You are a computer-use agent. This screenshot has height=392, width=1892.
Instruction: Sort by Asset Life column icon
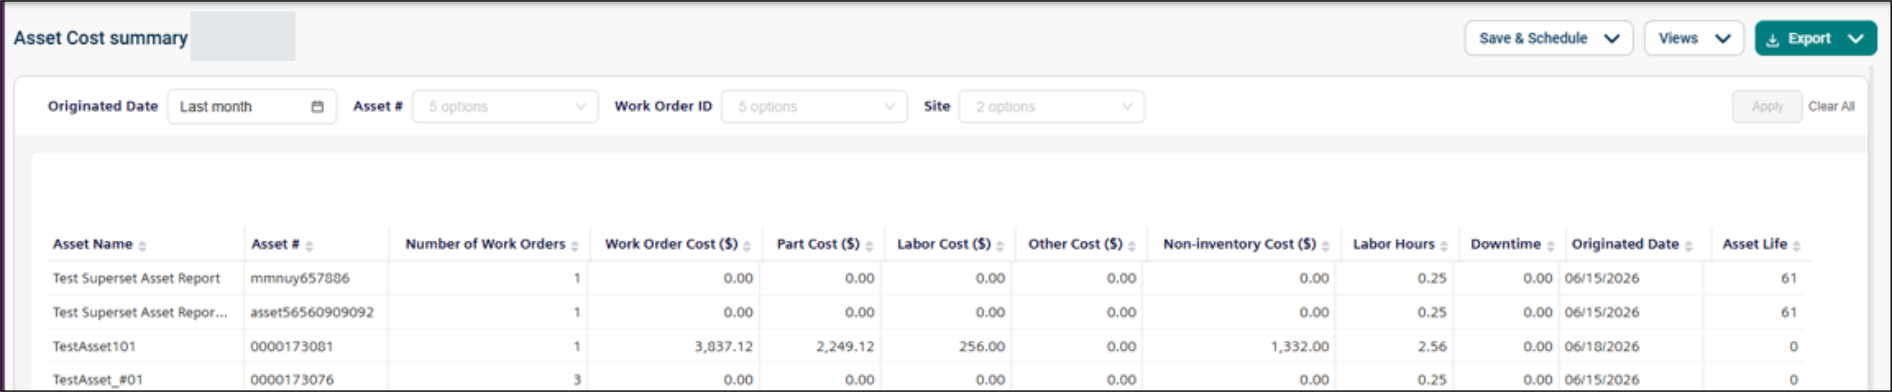[1796, 246]
